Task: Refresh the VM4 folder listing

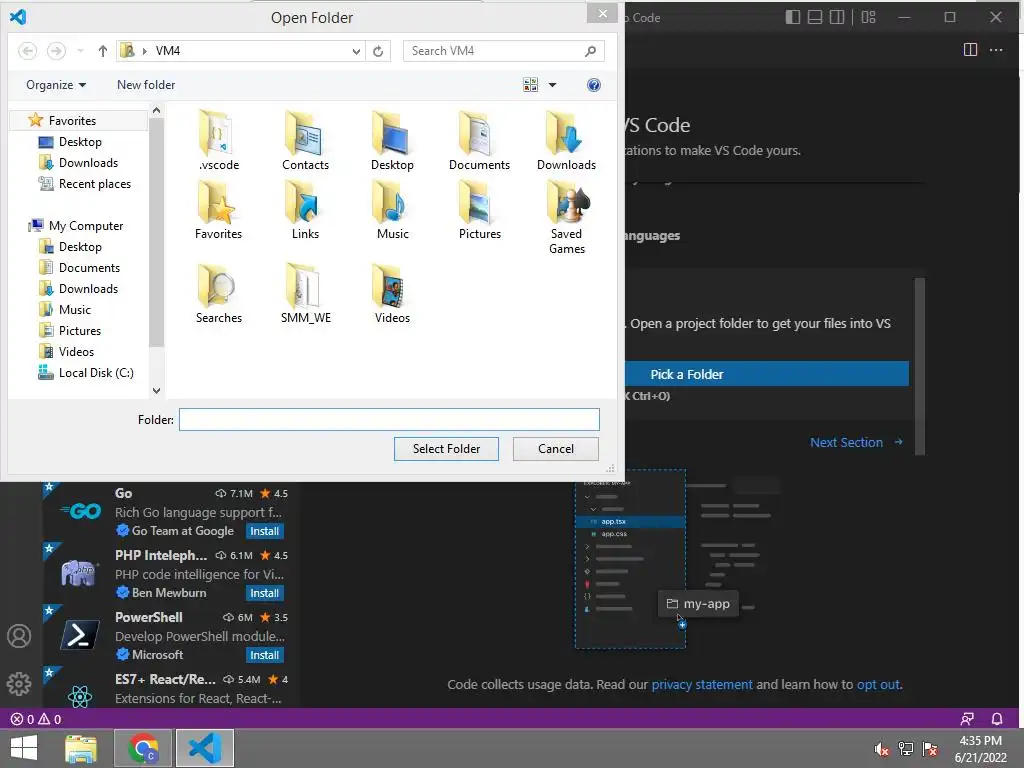Action: pyautogui.click(x=378, y=51)
